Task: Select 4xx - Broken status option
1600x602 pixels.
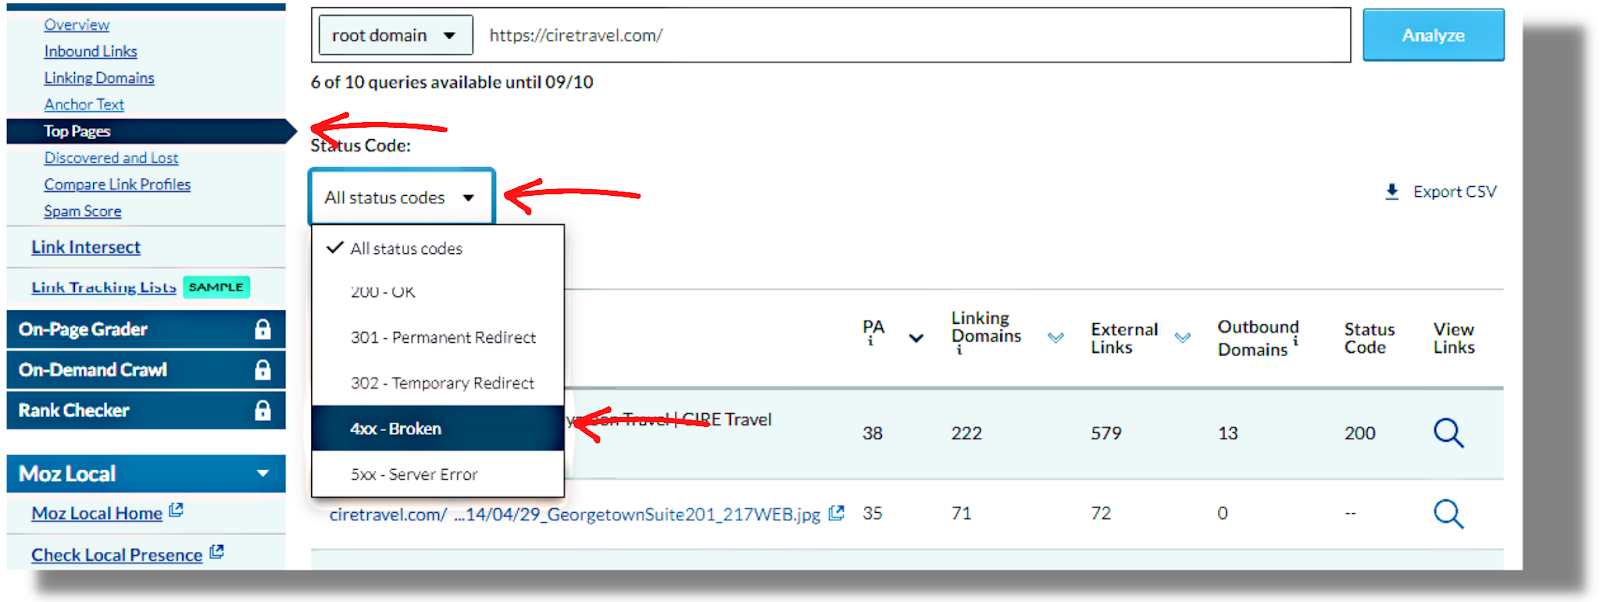Action: (438, 428)
